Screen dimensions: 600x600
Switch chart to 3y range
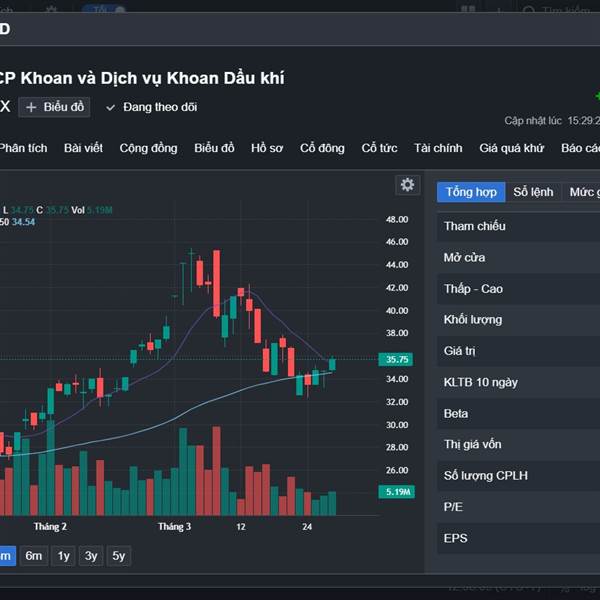coord(91,556)
